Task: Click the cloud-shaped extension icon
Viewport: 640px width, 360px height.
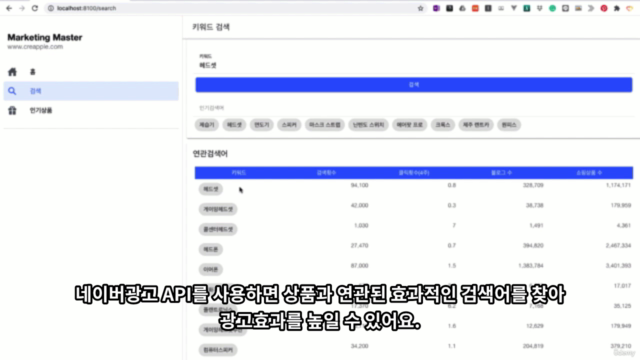Action: coord(462,8)
